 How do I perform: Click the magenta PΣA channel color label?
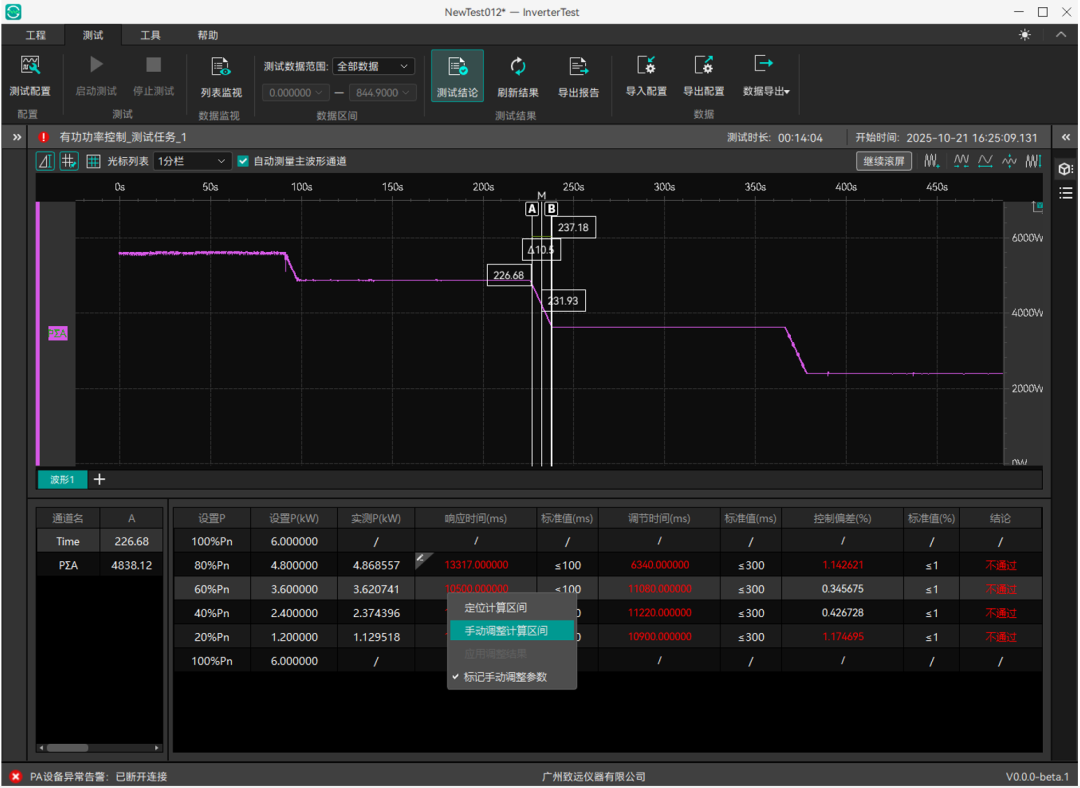click(x=58, y=334)
